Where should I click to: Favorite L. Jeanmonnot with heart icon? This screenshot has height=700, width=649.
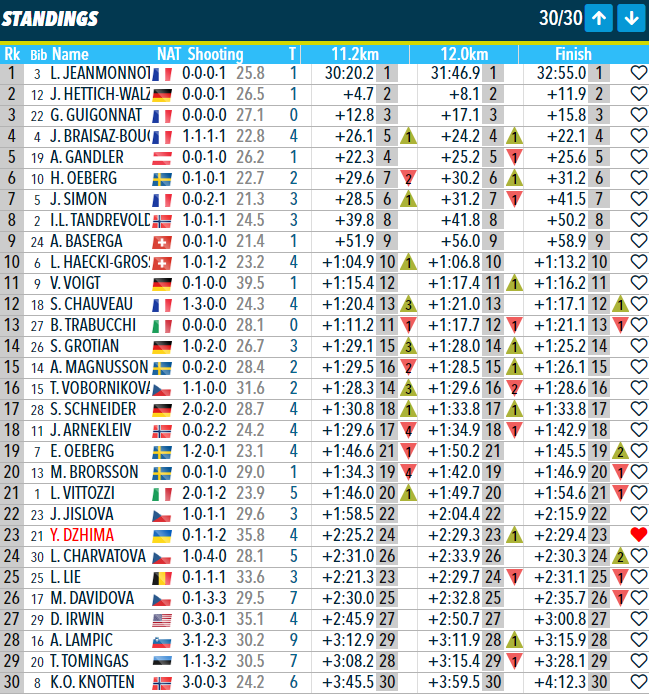click(x=639, y=72)
